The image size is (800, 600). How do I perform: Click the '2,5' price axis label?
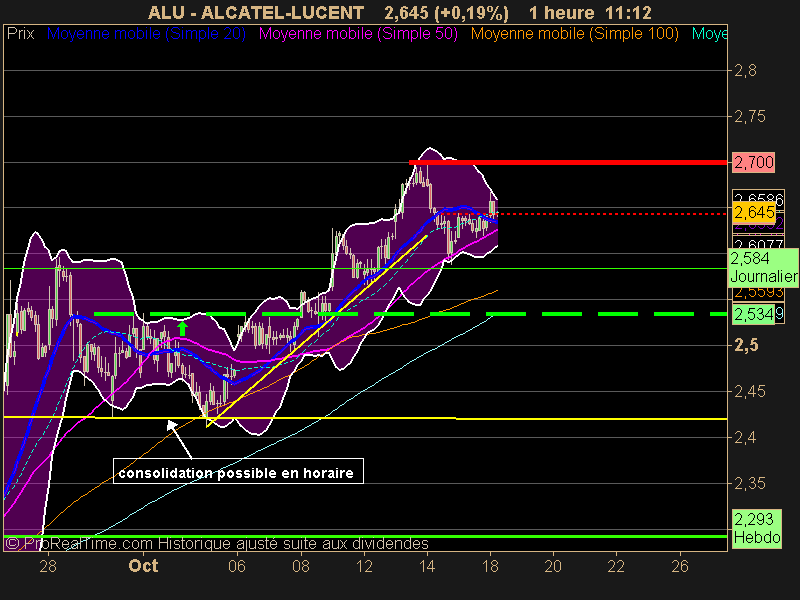[x=746, y=345]
